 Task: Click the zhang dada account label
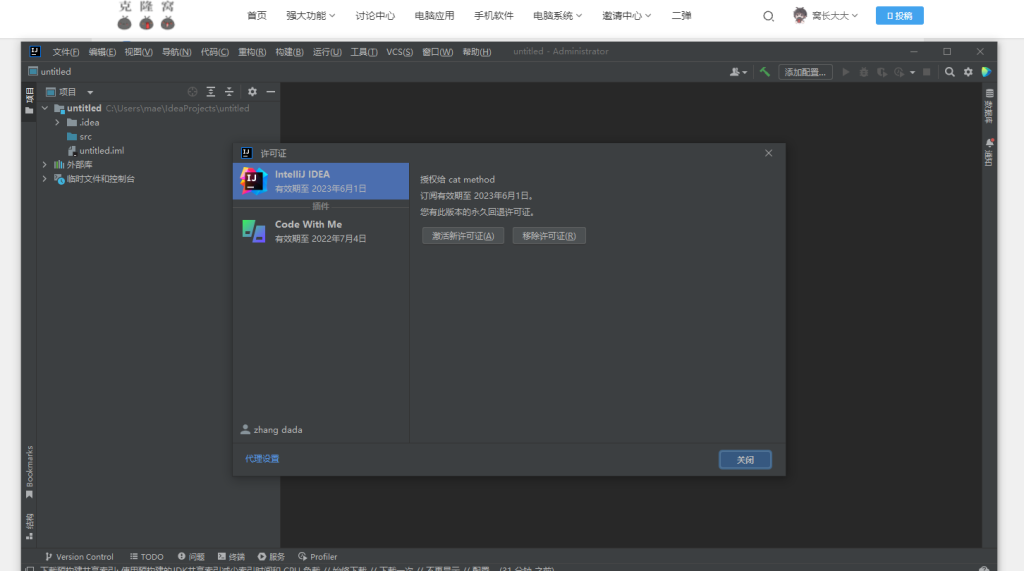[271, 430]
